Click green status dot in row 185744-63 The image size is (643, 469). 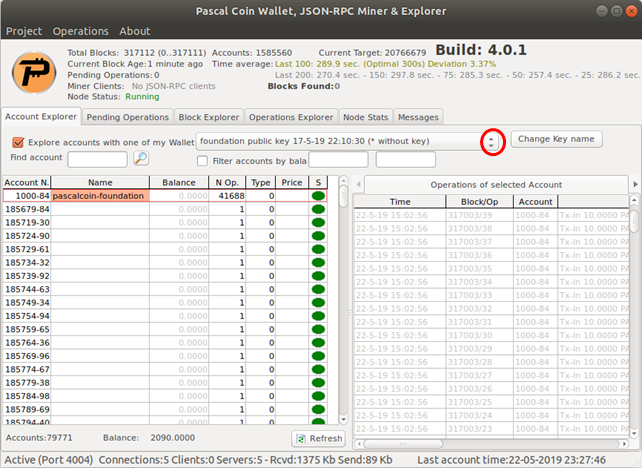[318, 289]
